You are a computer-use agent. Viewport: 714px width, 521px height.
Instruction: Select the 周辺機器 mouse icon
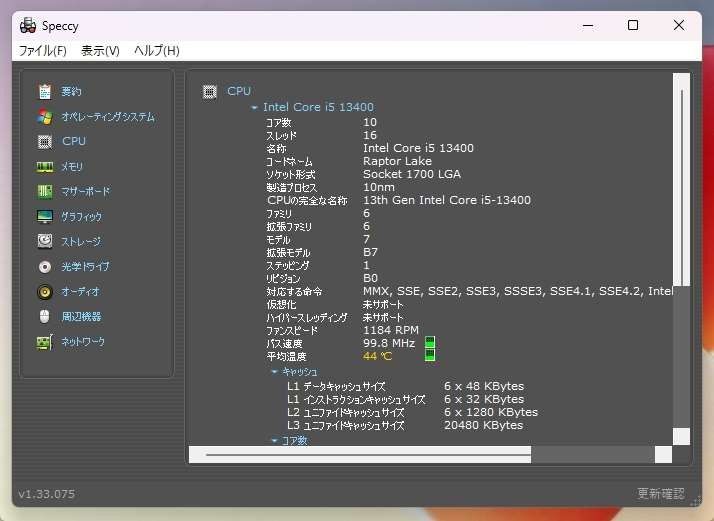click(44, 317)
